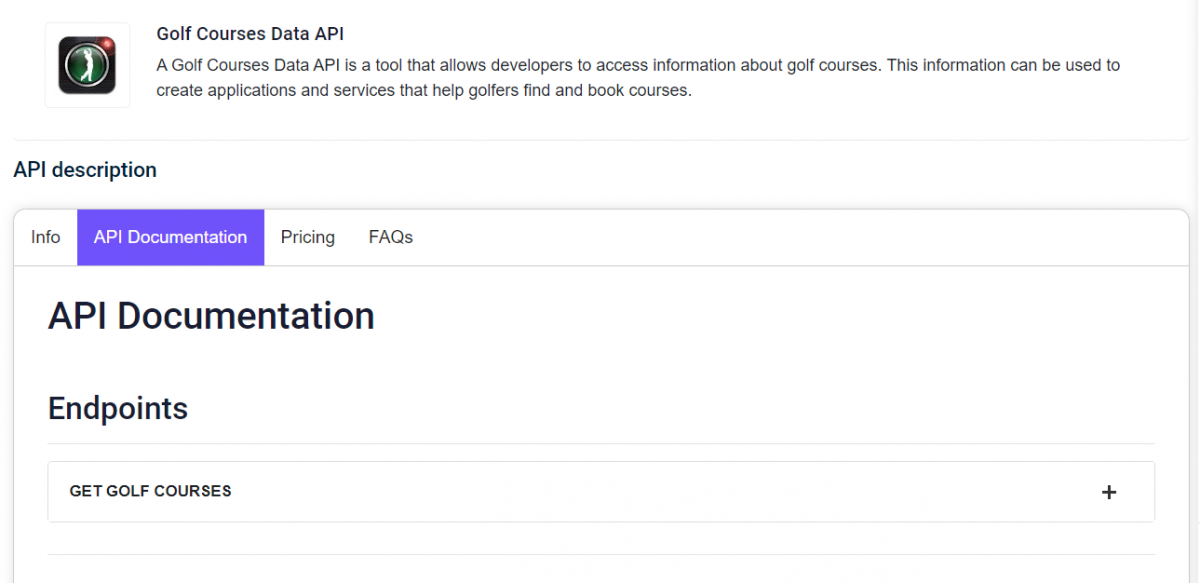The width and height of the screenshot is (1200, 583).
Task: Expand the GET GOLF COURSES endpoint row
Action: [x=600, y=492]
